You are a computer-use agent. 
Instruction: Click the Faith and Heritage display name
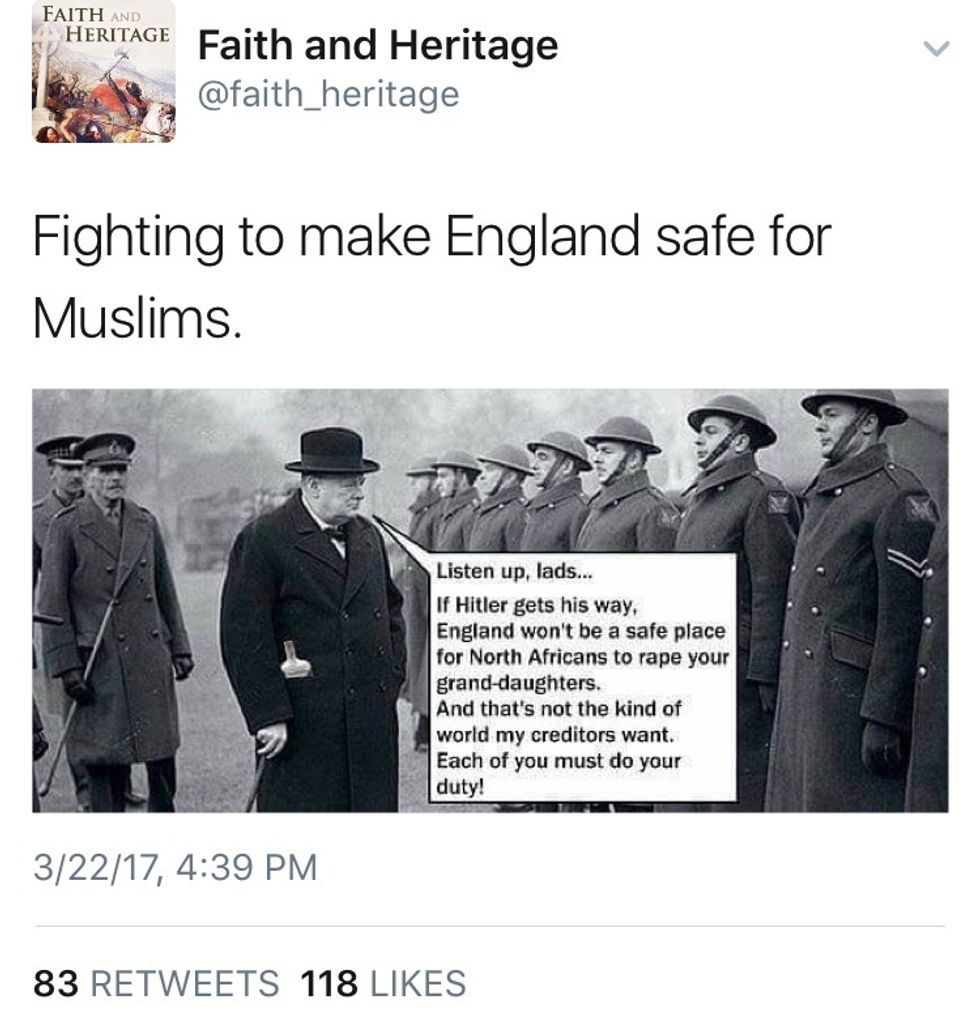pos(378,45)
